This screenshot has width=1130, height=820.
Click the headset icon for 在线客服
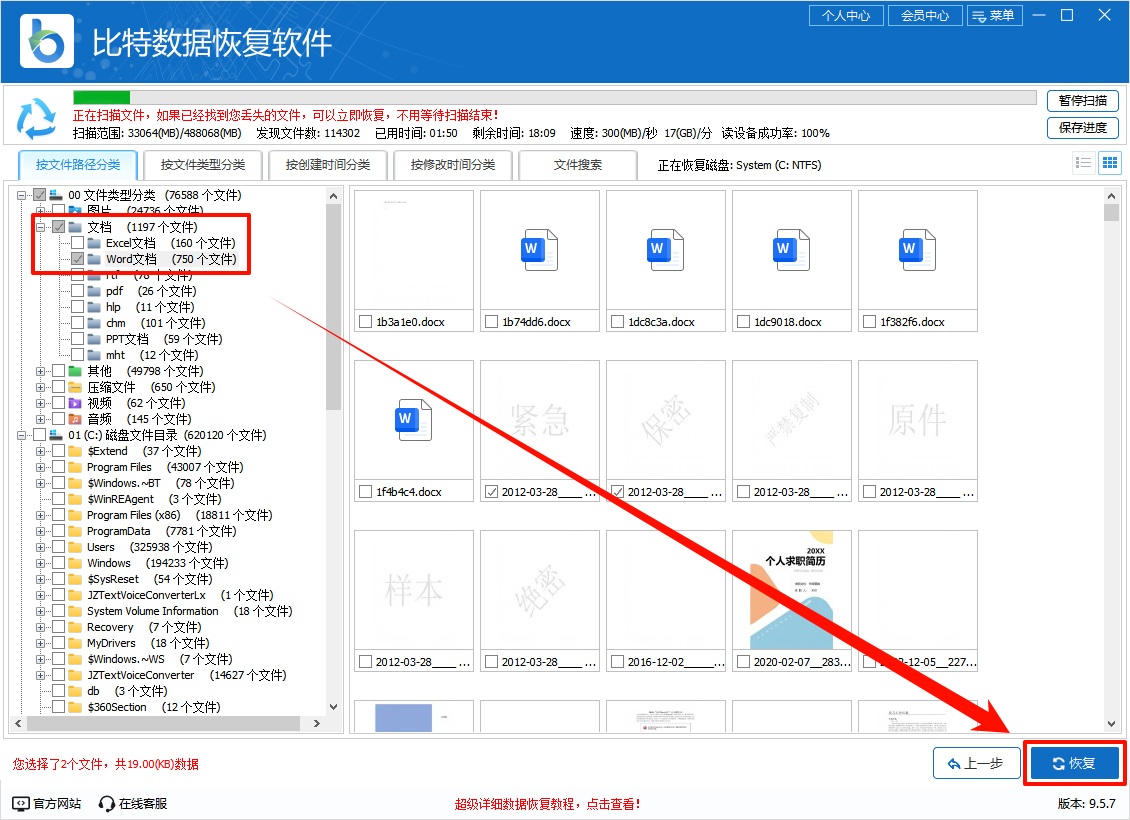pos(103,802)
